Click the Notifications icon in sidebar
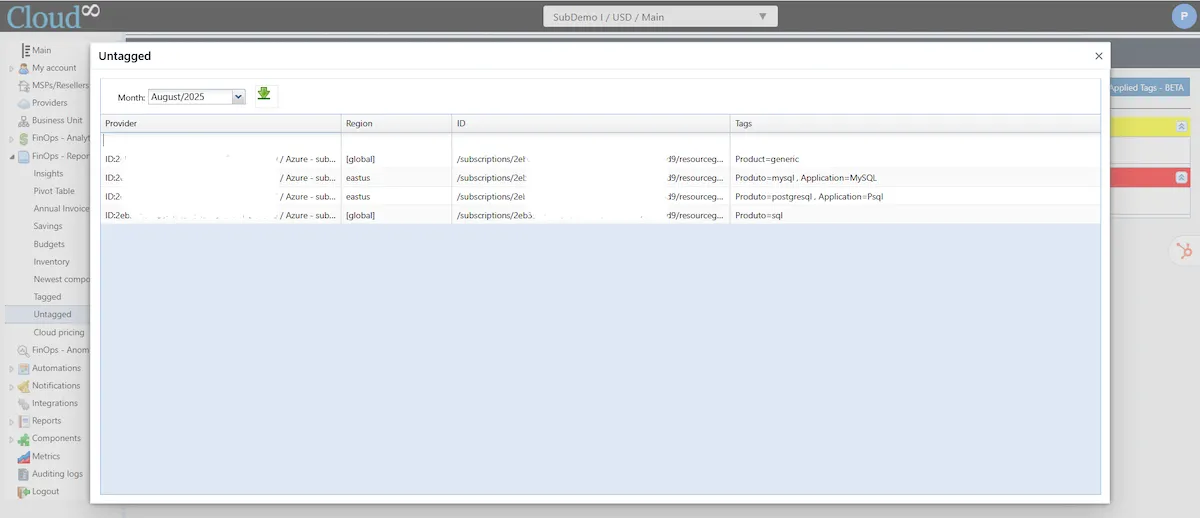Screen dimensions: 1200x518 [x=24, y=386]
